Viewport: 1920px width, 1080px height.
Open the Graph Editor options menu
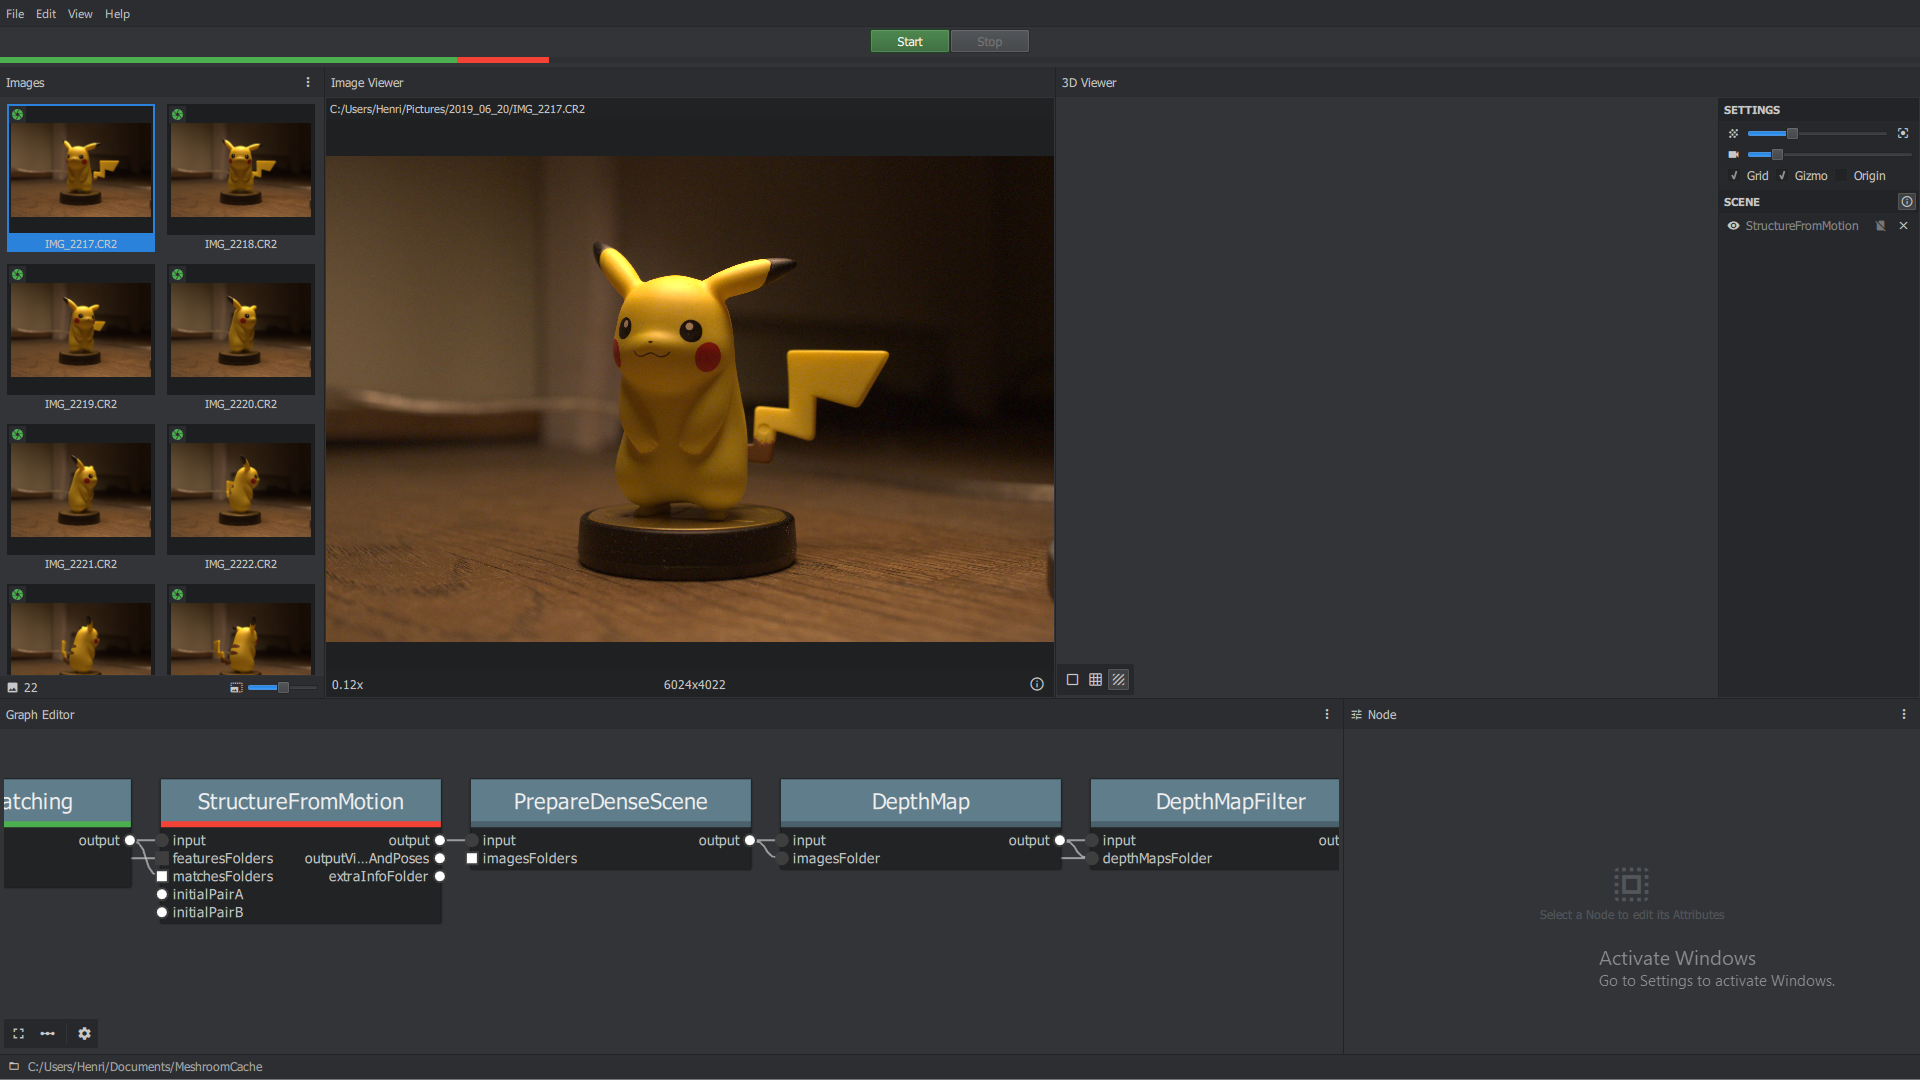[1327, 715]
